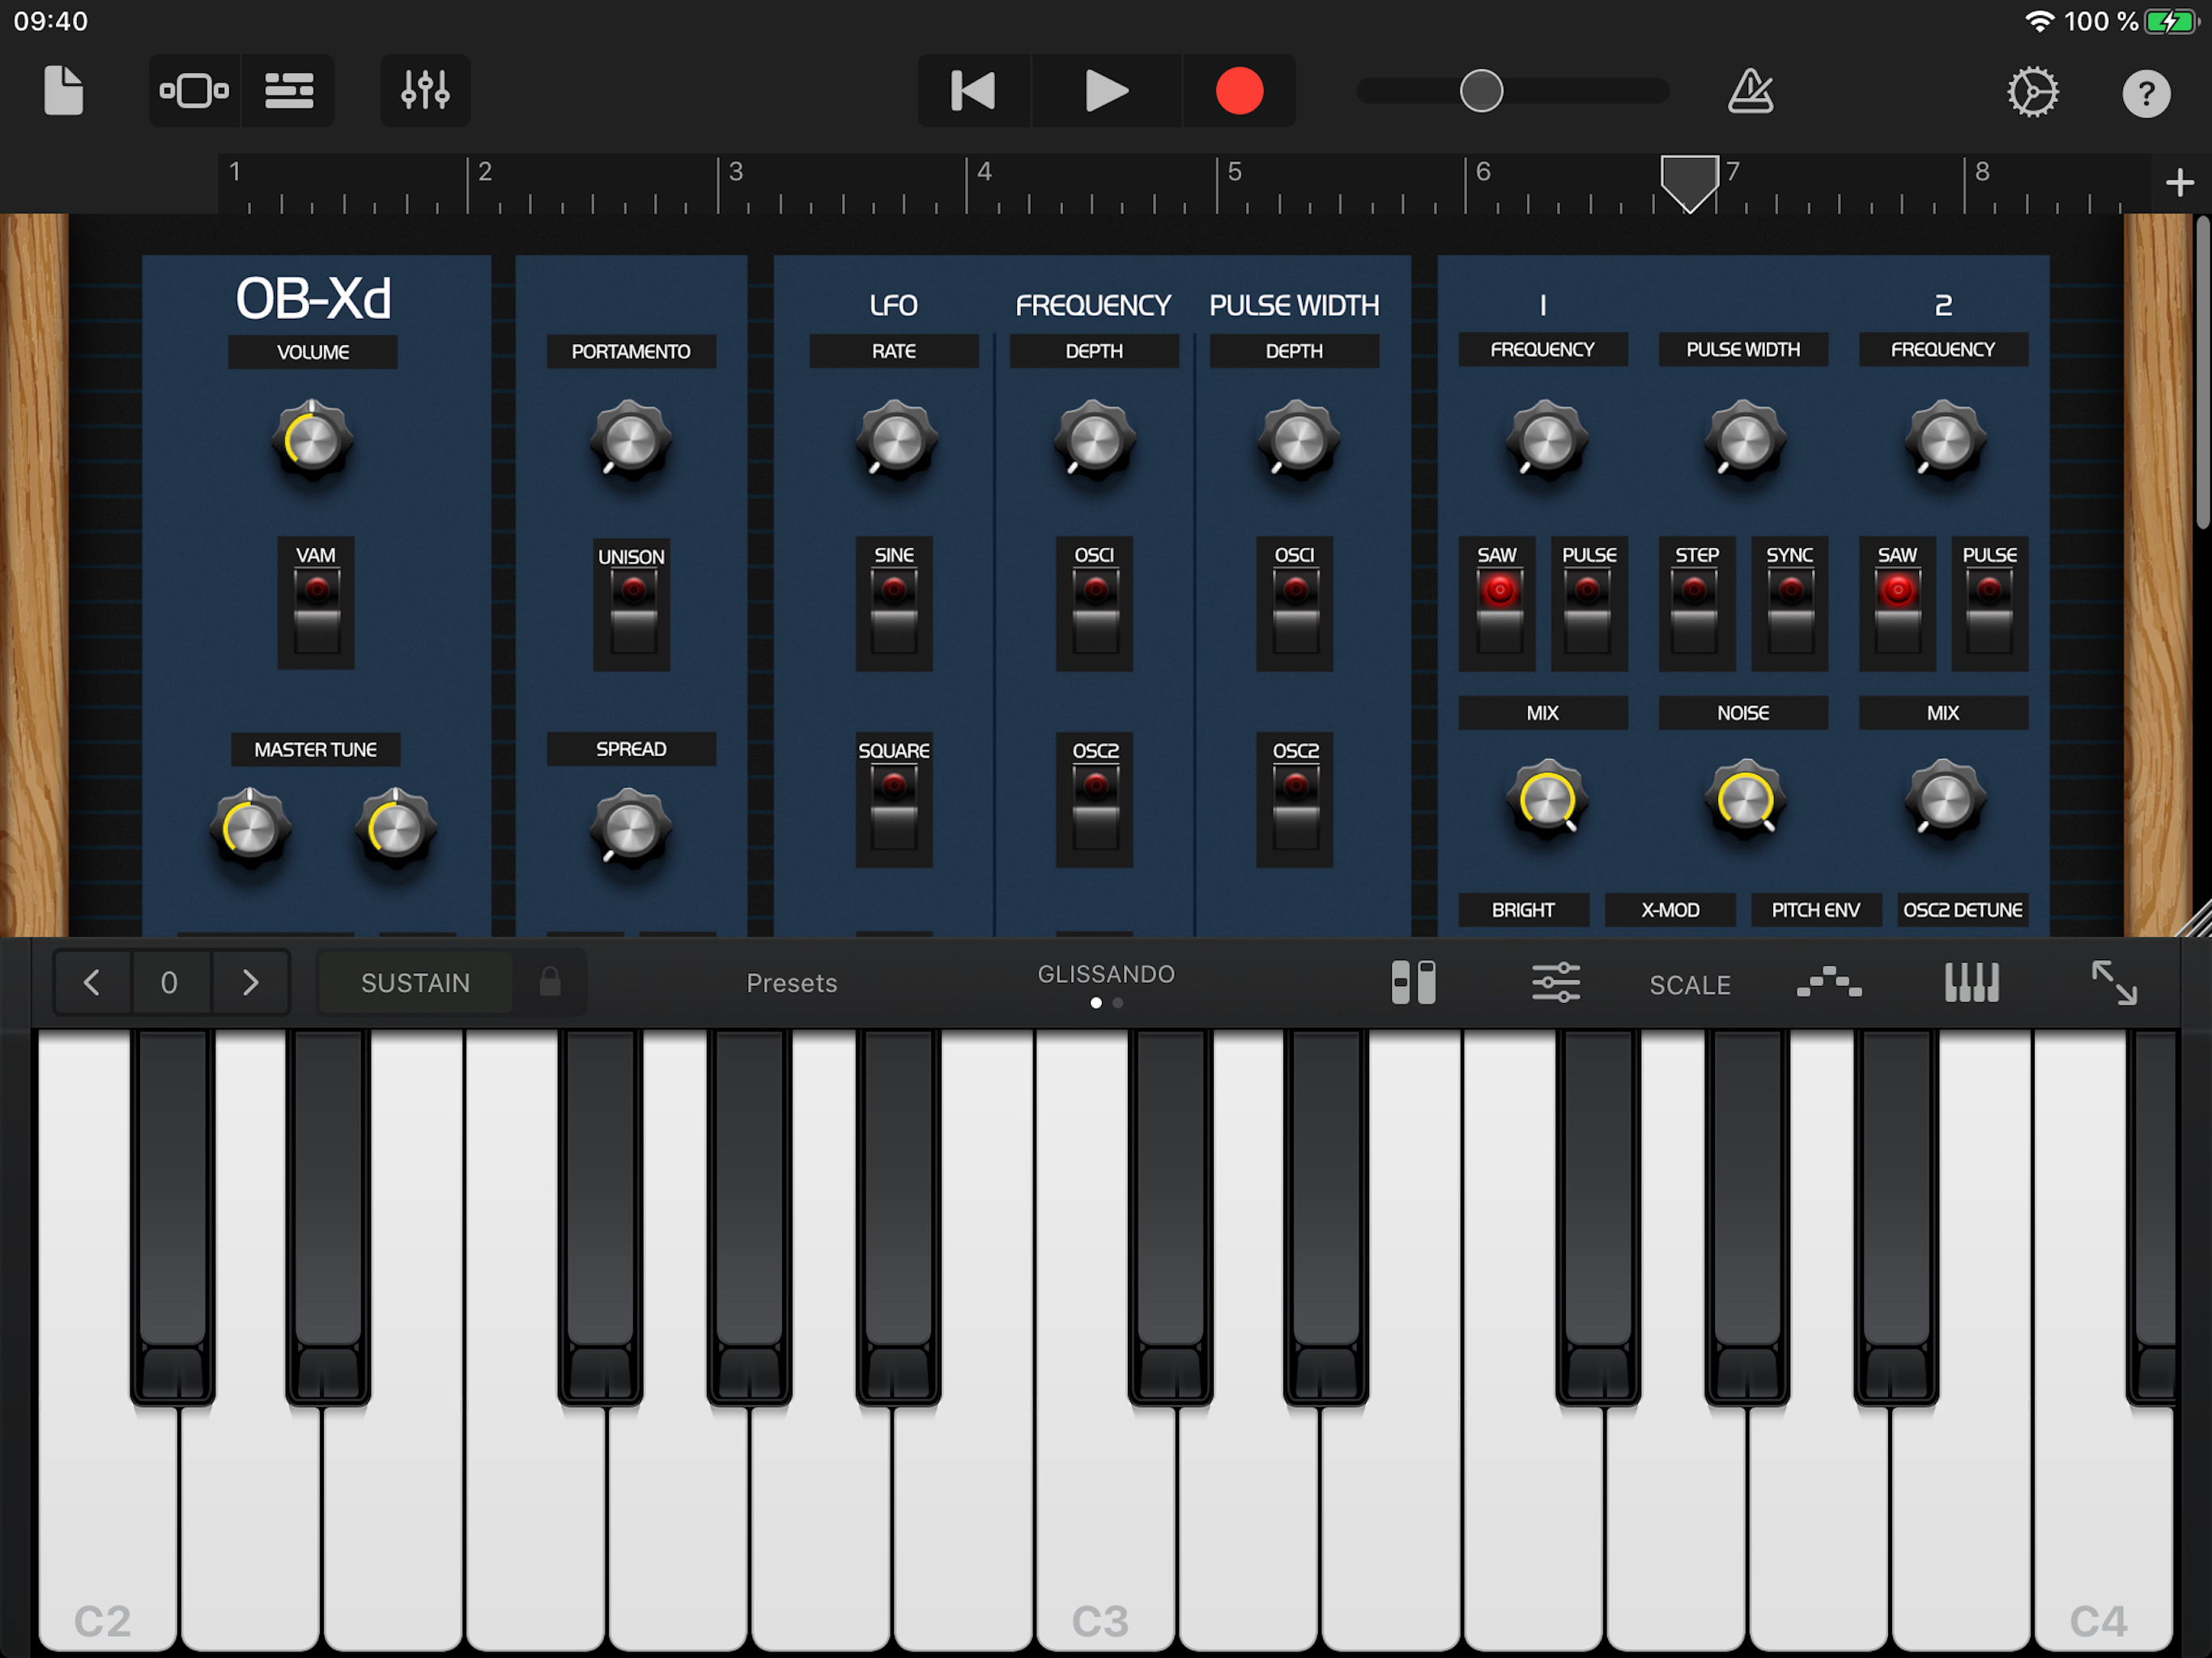The width and height of the screenshot is (2212, 1658).
Task: Click the master volume slider knob
Action: 1481,91
